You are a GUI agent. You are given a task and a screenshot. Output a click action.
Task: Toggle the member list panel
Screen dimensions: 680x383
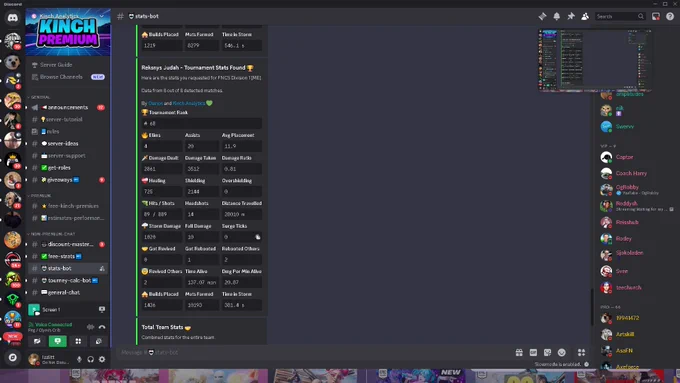click(x=585, y=16)
